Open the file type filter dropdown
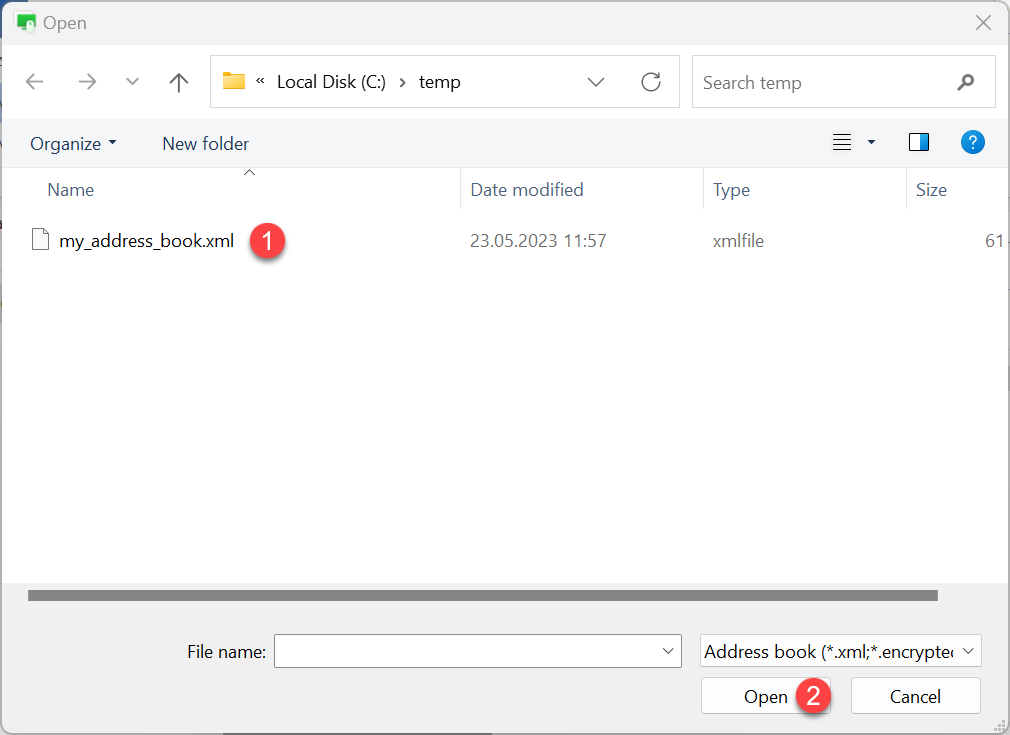Screen dimensions: 1010x735 point(841,651)
